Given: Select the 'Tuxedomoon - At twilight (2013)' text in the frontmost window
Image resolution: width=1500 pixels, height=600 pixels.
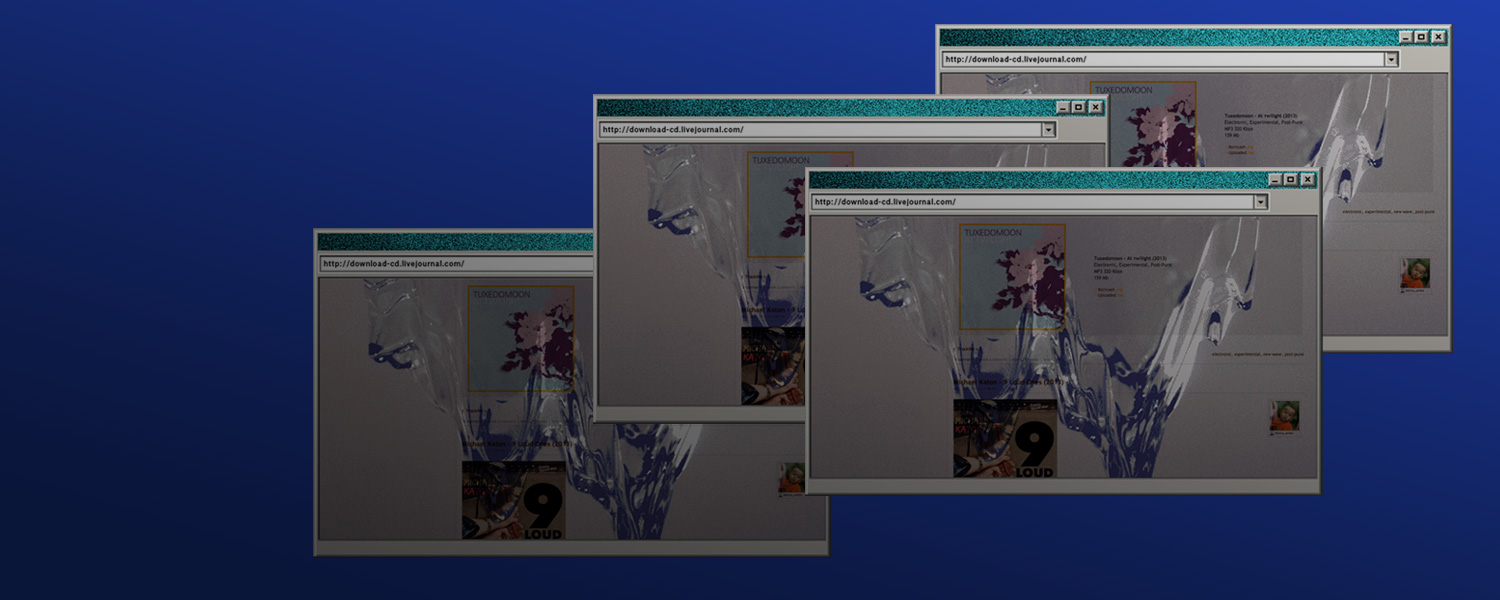Looking at the screenshot, I should pos(1130,257).
